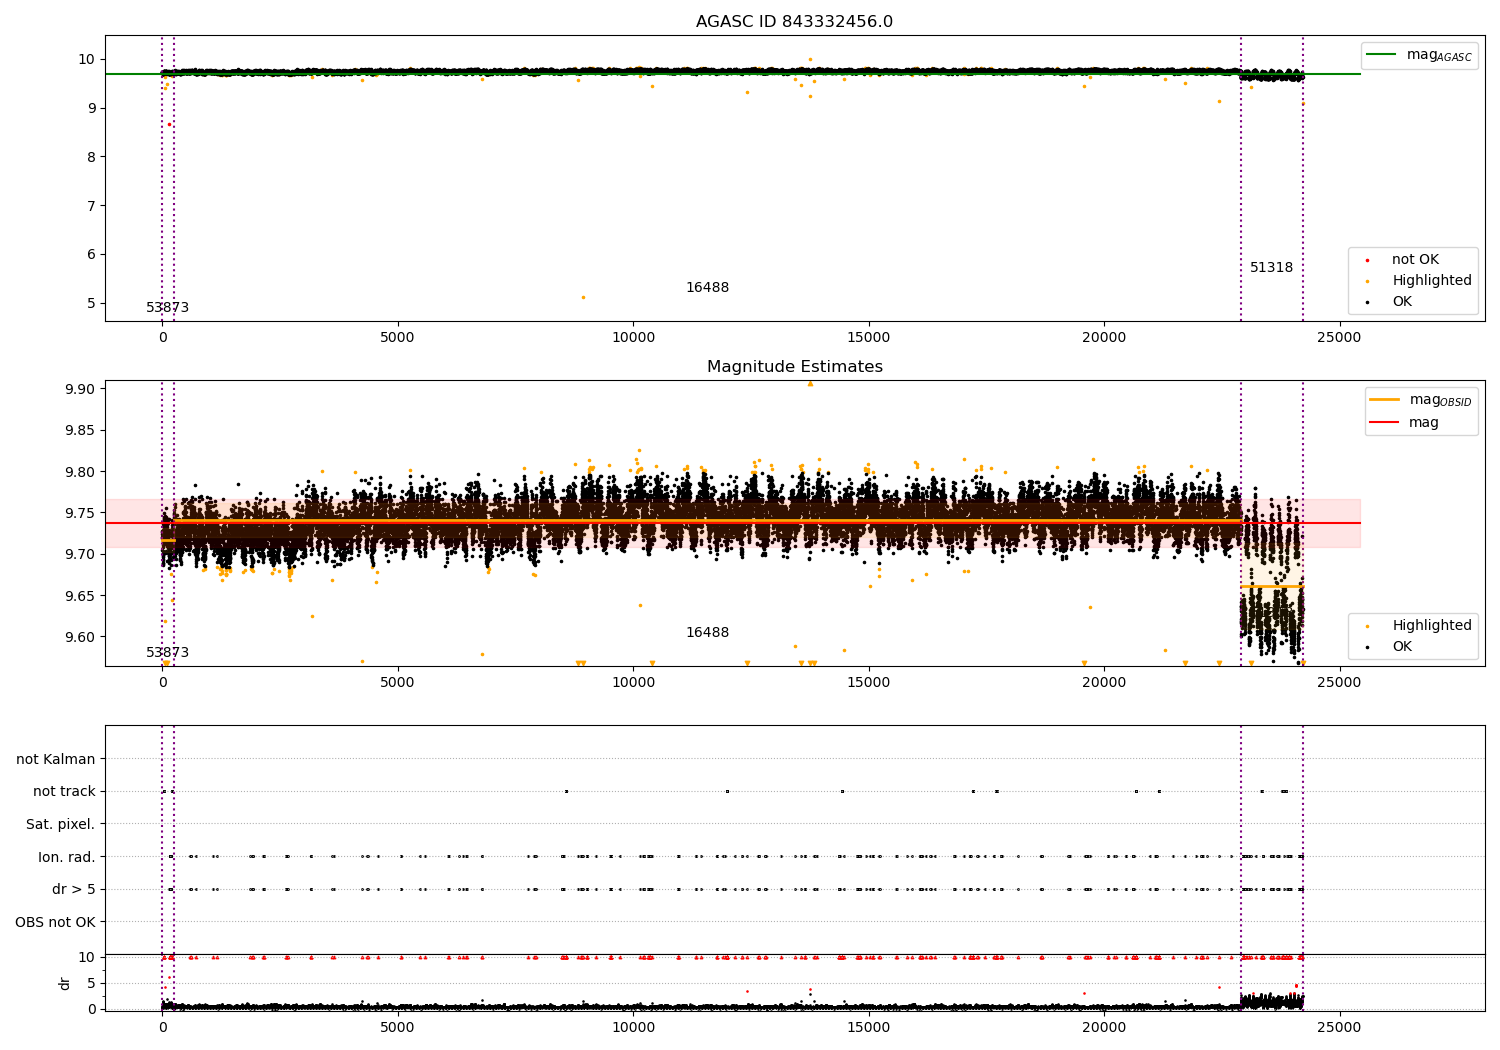Image resolution: width=1500 pixels, height=1050 pixels.
Task: Click the '9.70' y-axis tick label
Action: (x=81, y=555)
